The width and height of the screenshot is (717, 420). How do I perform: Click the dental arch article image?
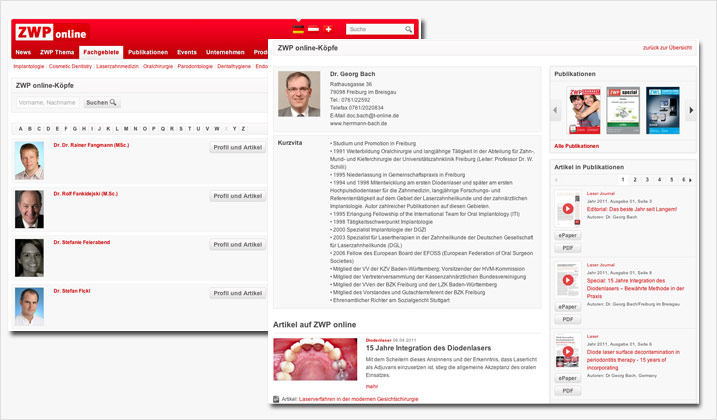coord(315,359)
